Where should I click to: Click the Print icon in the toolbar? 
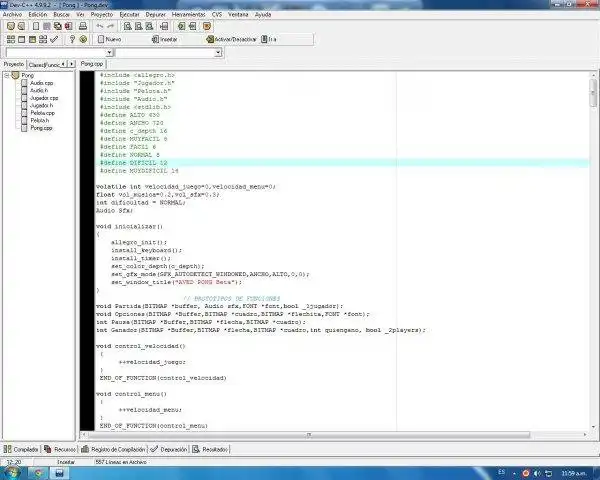[83, 26]
